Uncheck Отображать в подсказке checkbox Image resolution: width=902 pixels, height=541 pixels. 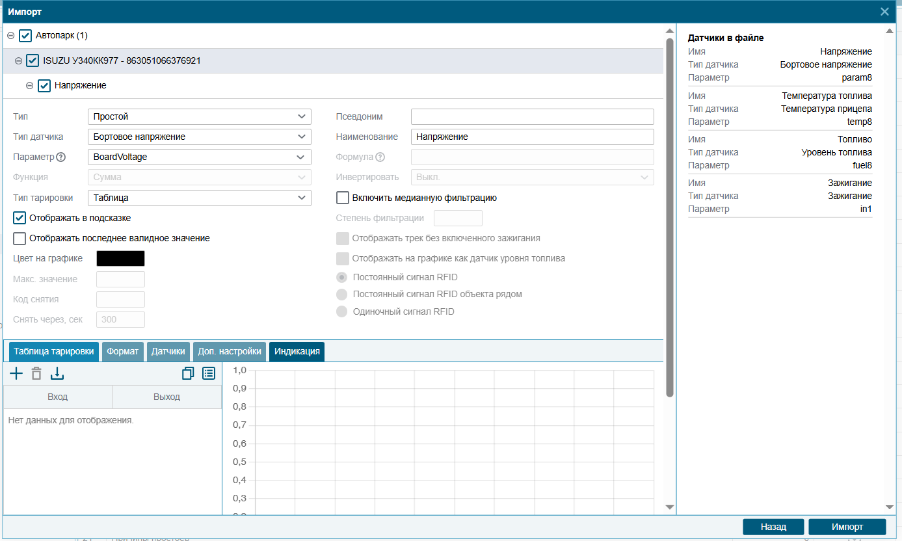pyautogui.click(x=20, y=217)
